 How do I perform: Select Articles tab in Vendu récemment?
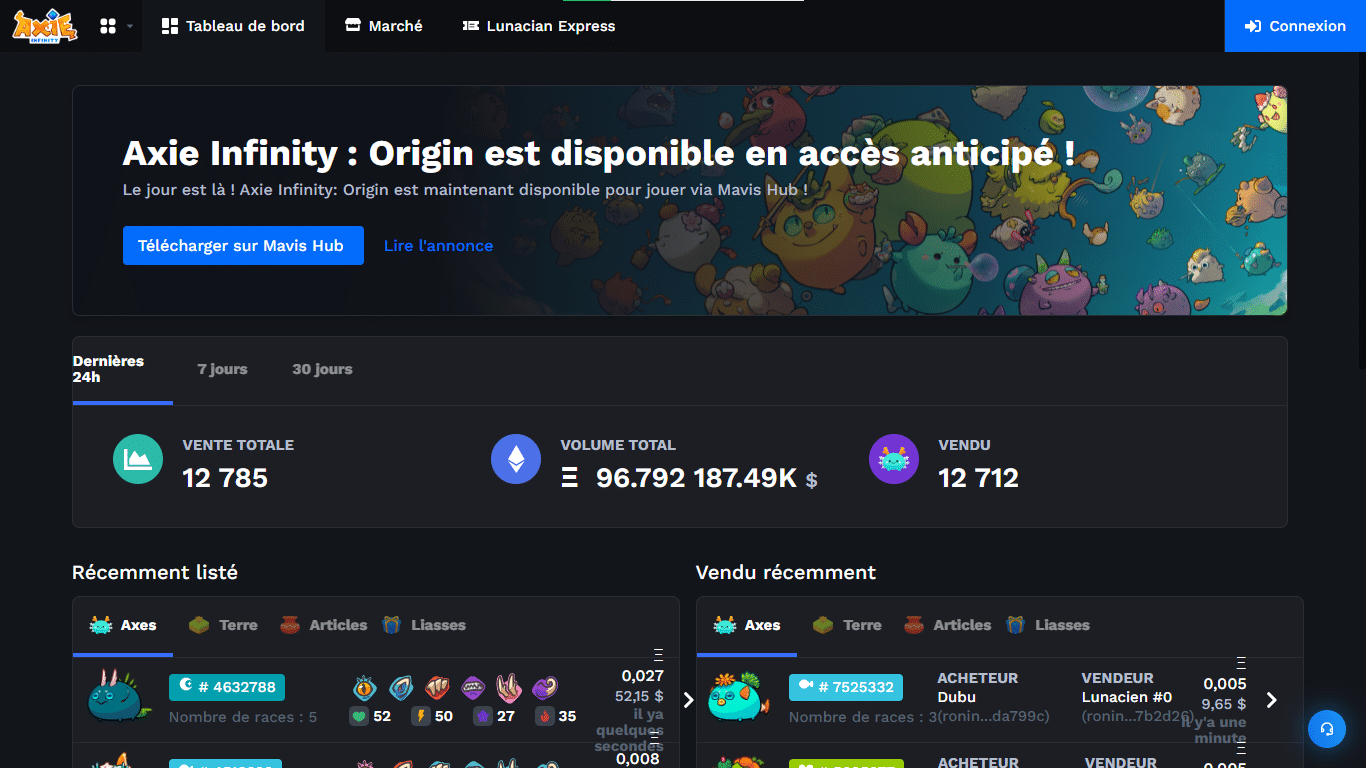click(x=947, y=625)
